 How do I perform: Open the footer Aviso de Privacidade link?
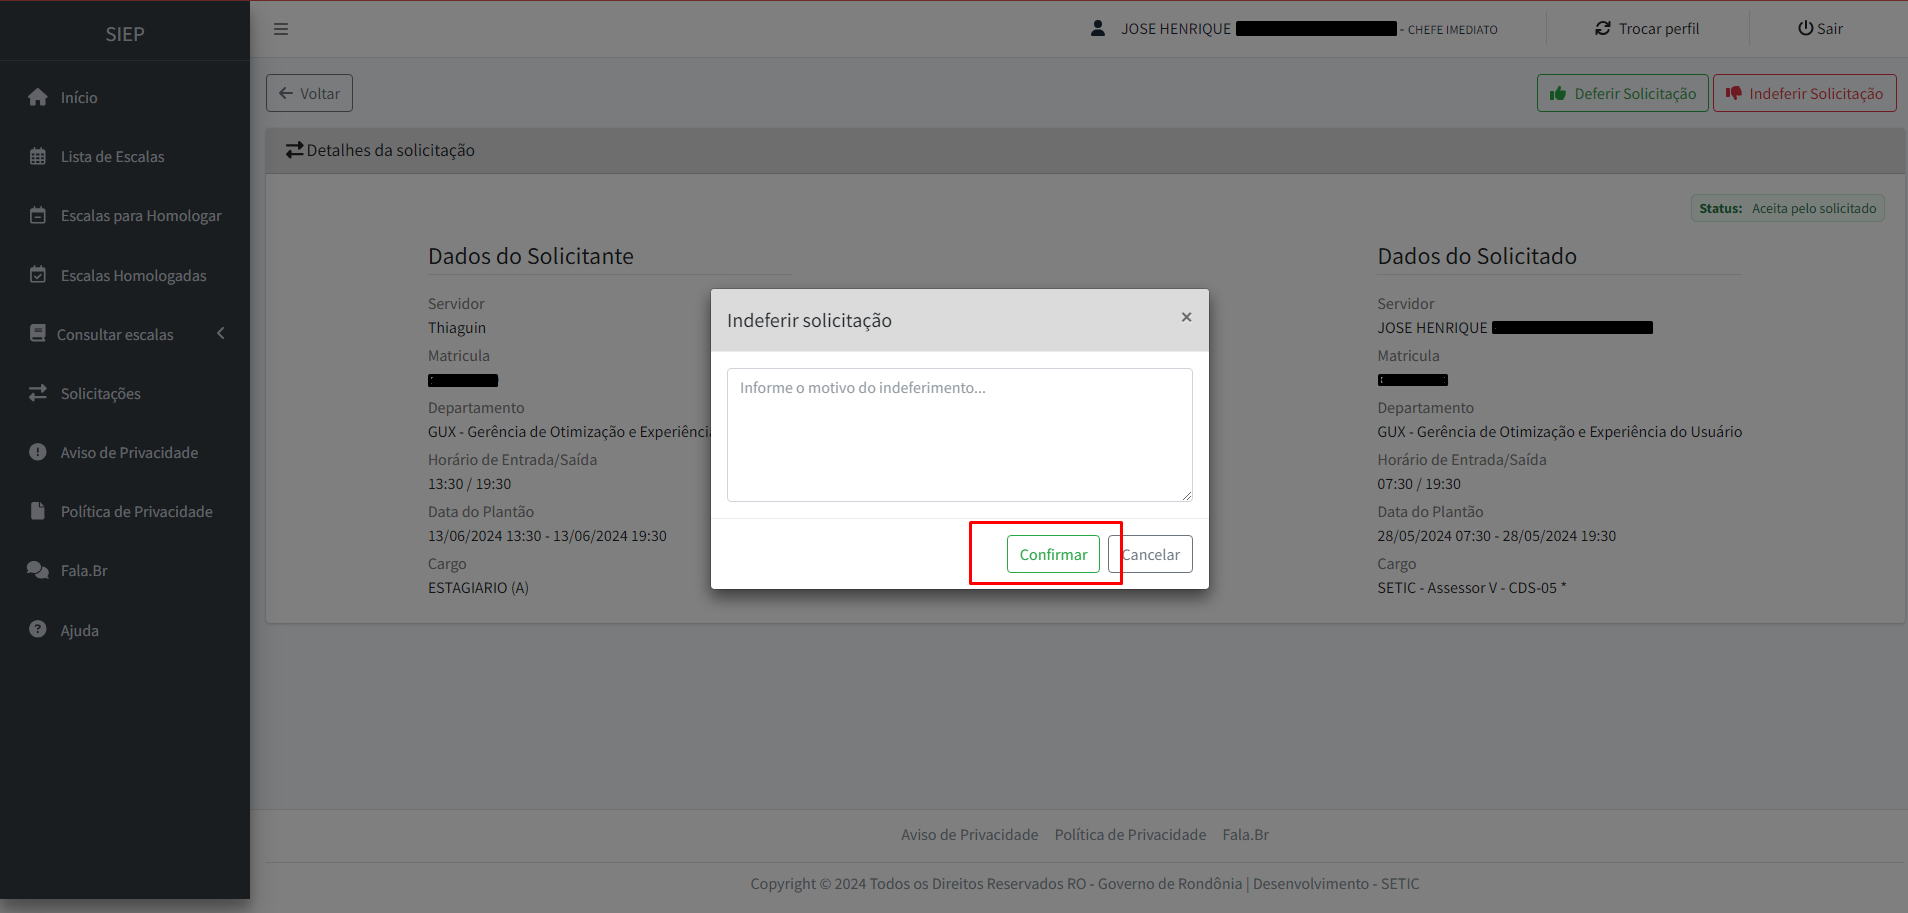click(x=969, y=834)
